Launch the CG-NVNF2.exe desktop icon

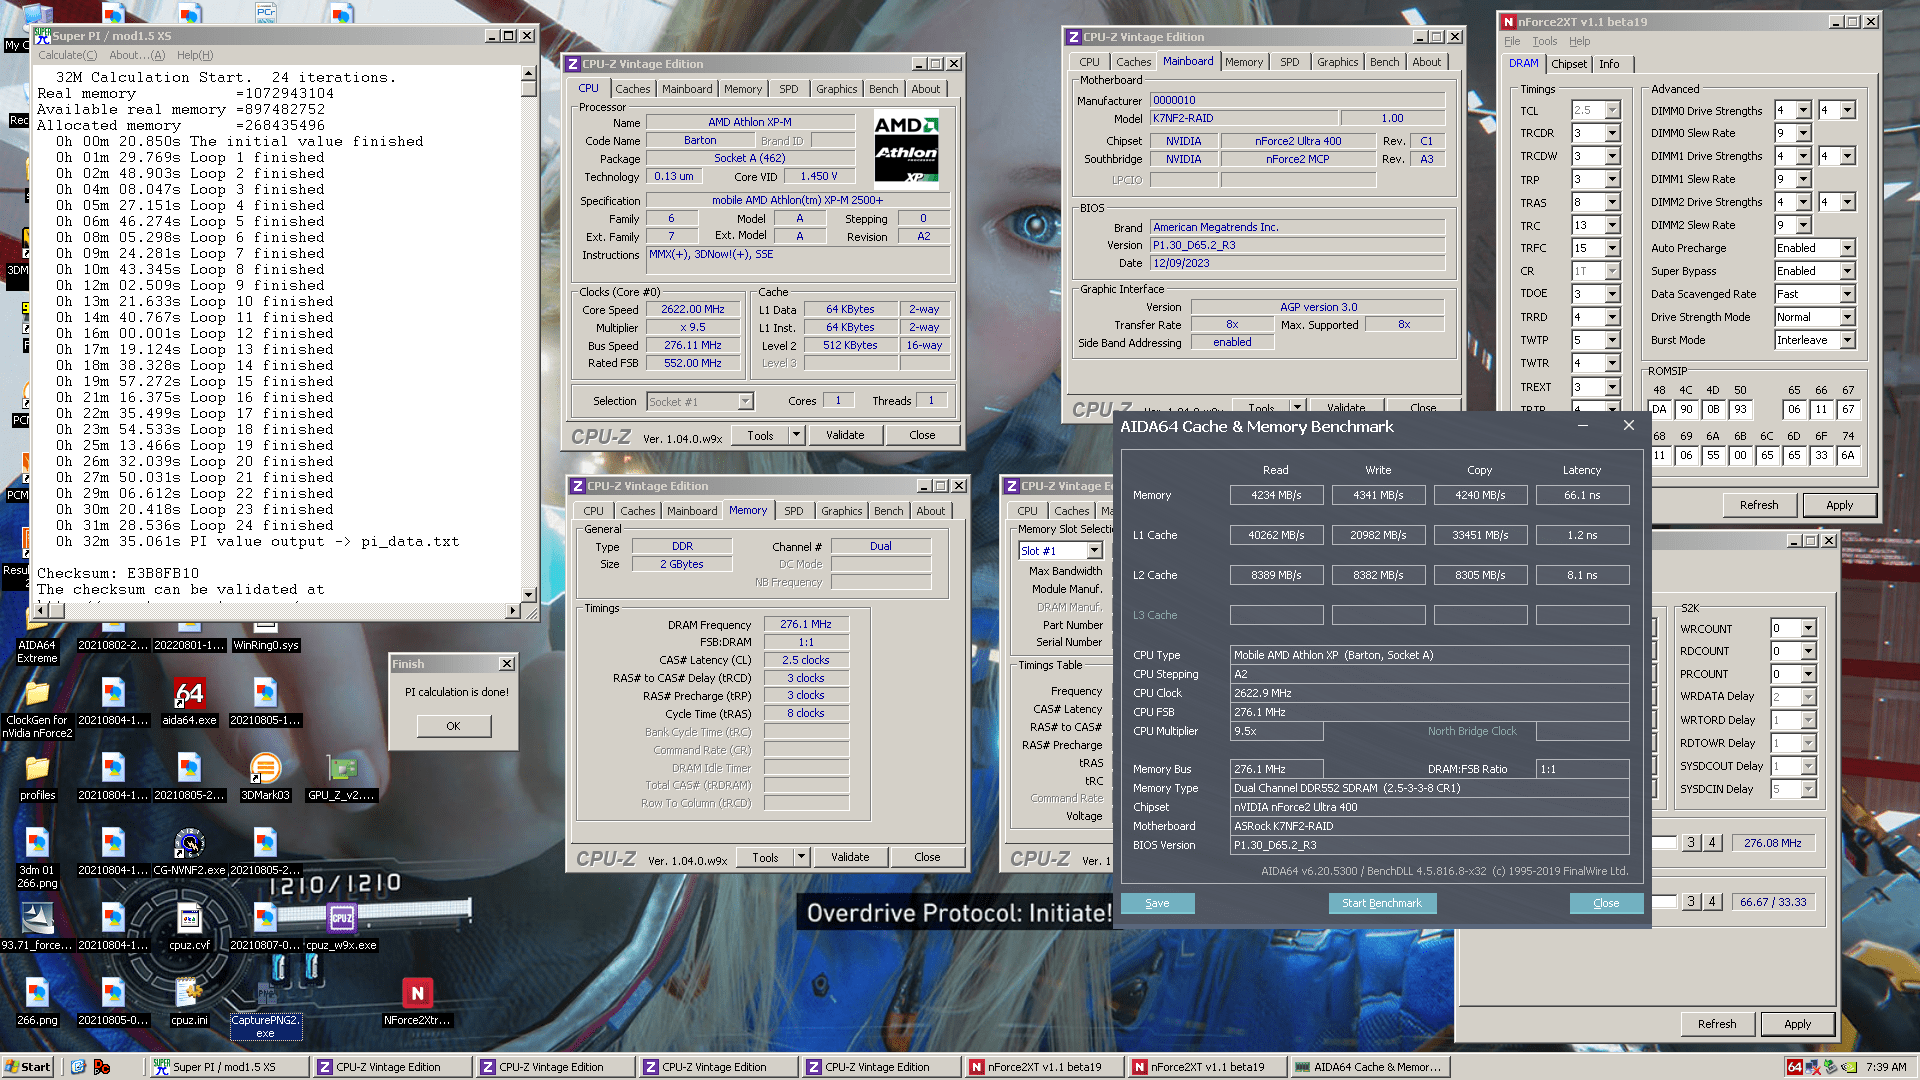point(189,852)
